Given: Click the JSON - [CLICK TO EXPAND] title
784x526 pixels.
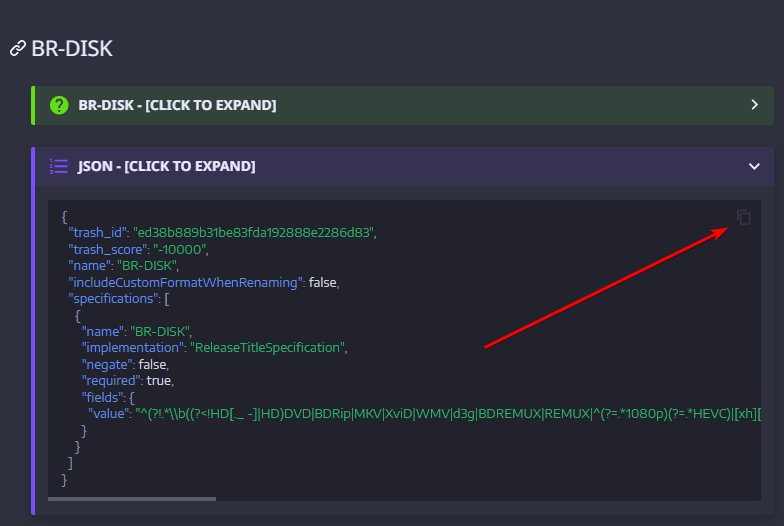Looking at the screenshot, I should [x=166, y=166].
